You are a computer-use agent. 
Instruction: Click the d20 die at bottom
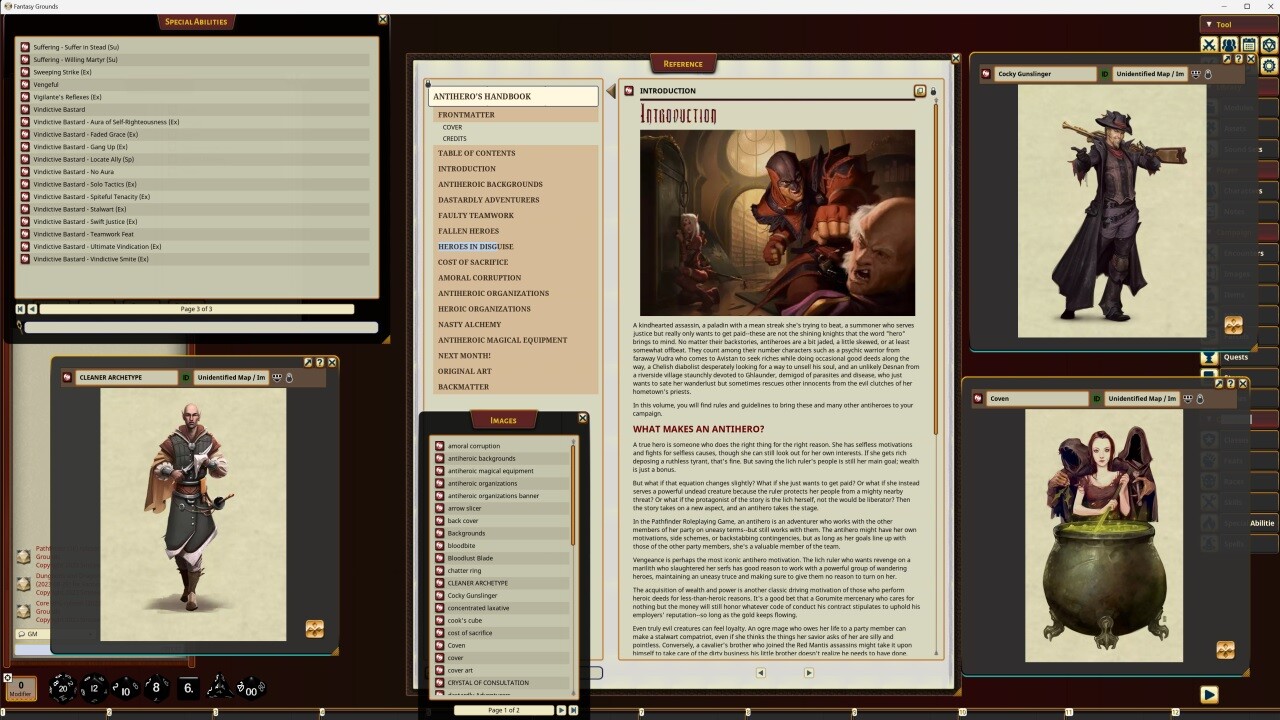click(63, 688)
